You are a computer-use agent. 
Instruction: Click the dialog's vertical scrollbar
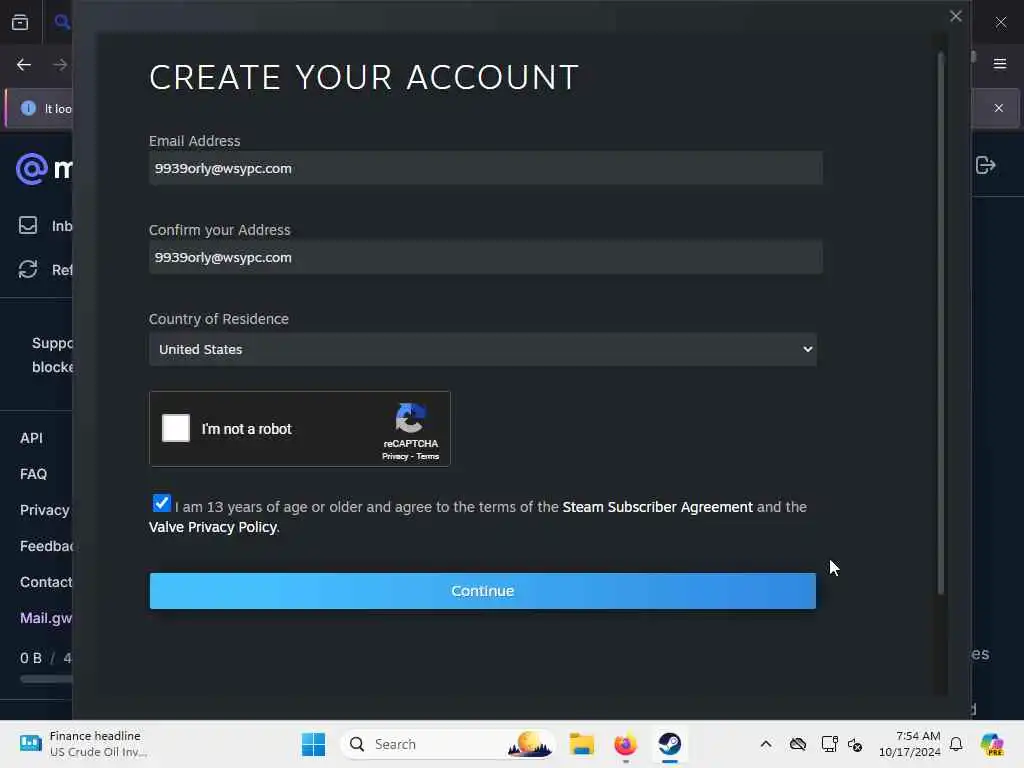pyautogui.click(x=940, y=323)
